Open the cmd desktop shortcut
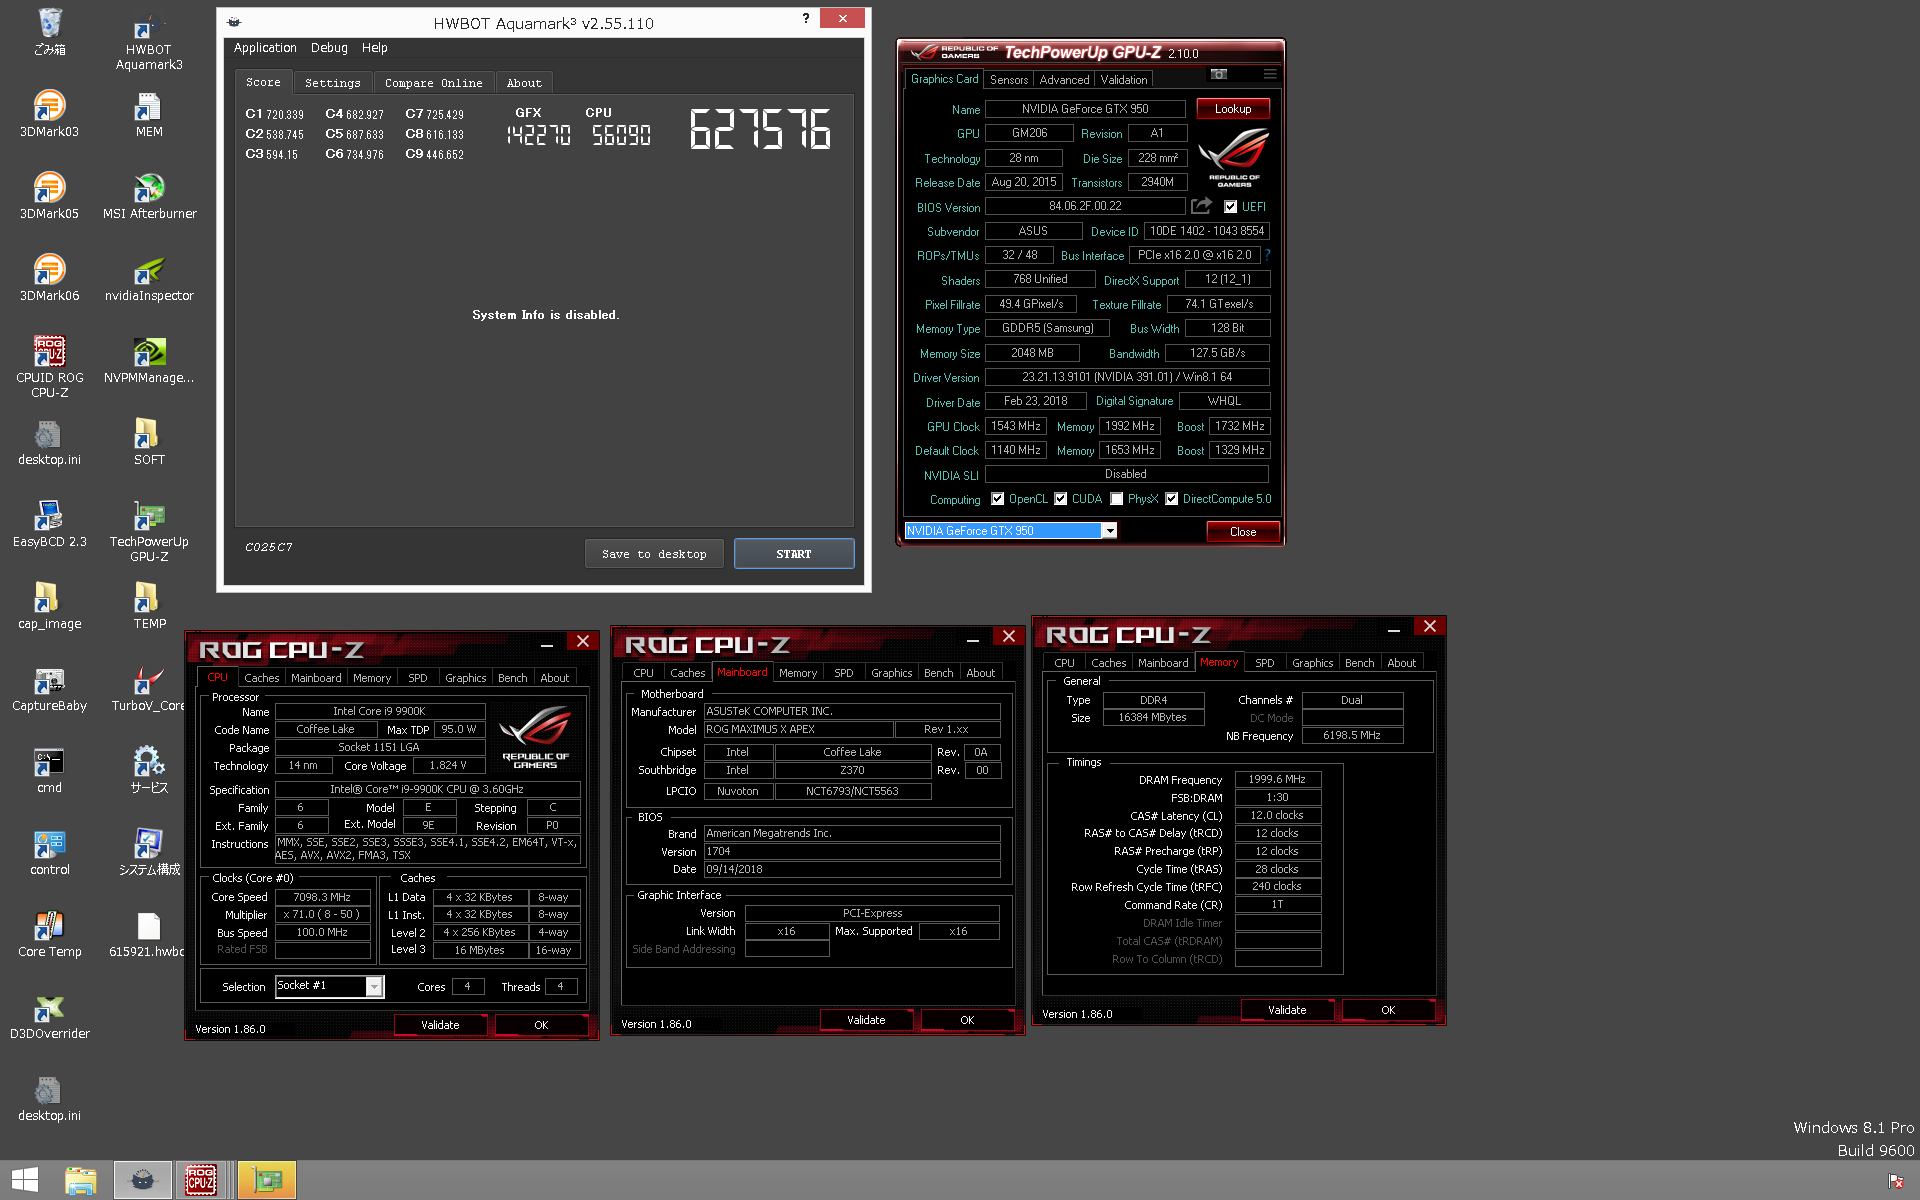This screenshot has width=1920, height=1200. [49, 769]
